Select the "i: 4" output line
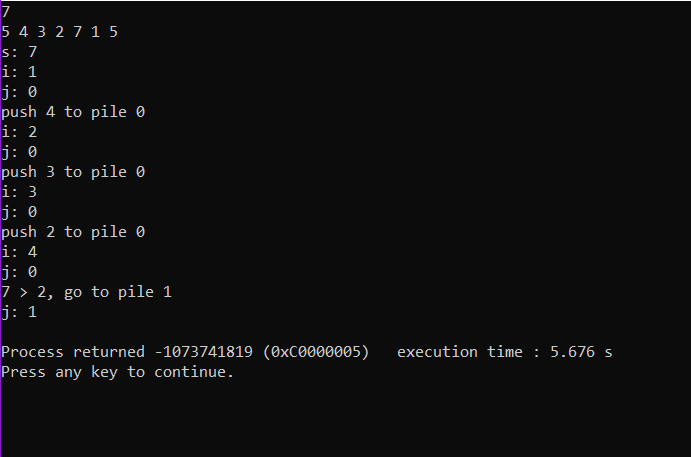691x457 pixels. (20, 252)
